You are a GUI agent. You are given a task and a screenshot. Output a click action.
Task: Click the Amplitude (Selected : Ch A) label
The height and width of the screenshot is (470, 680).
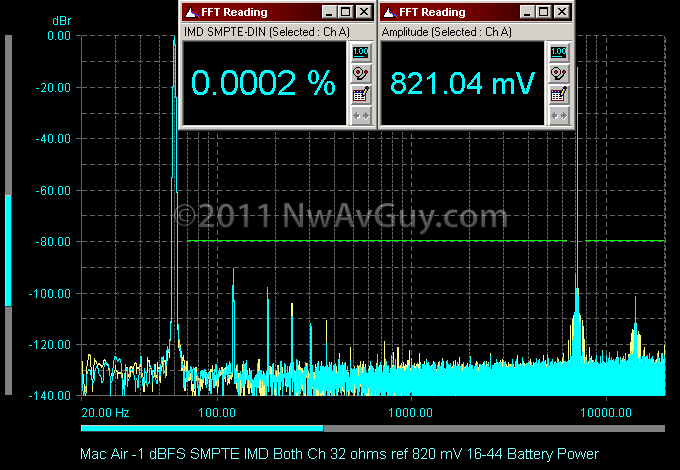pos(447,32)
